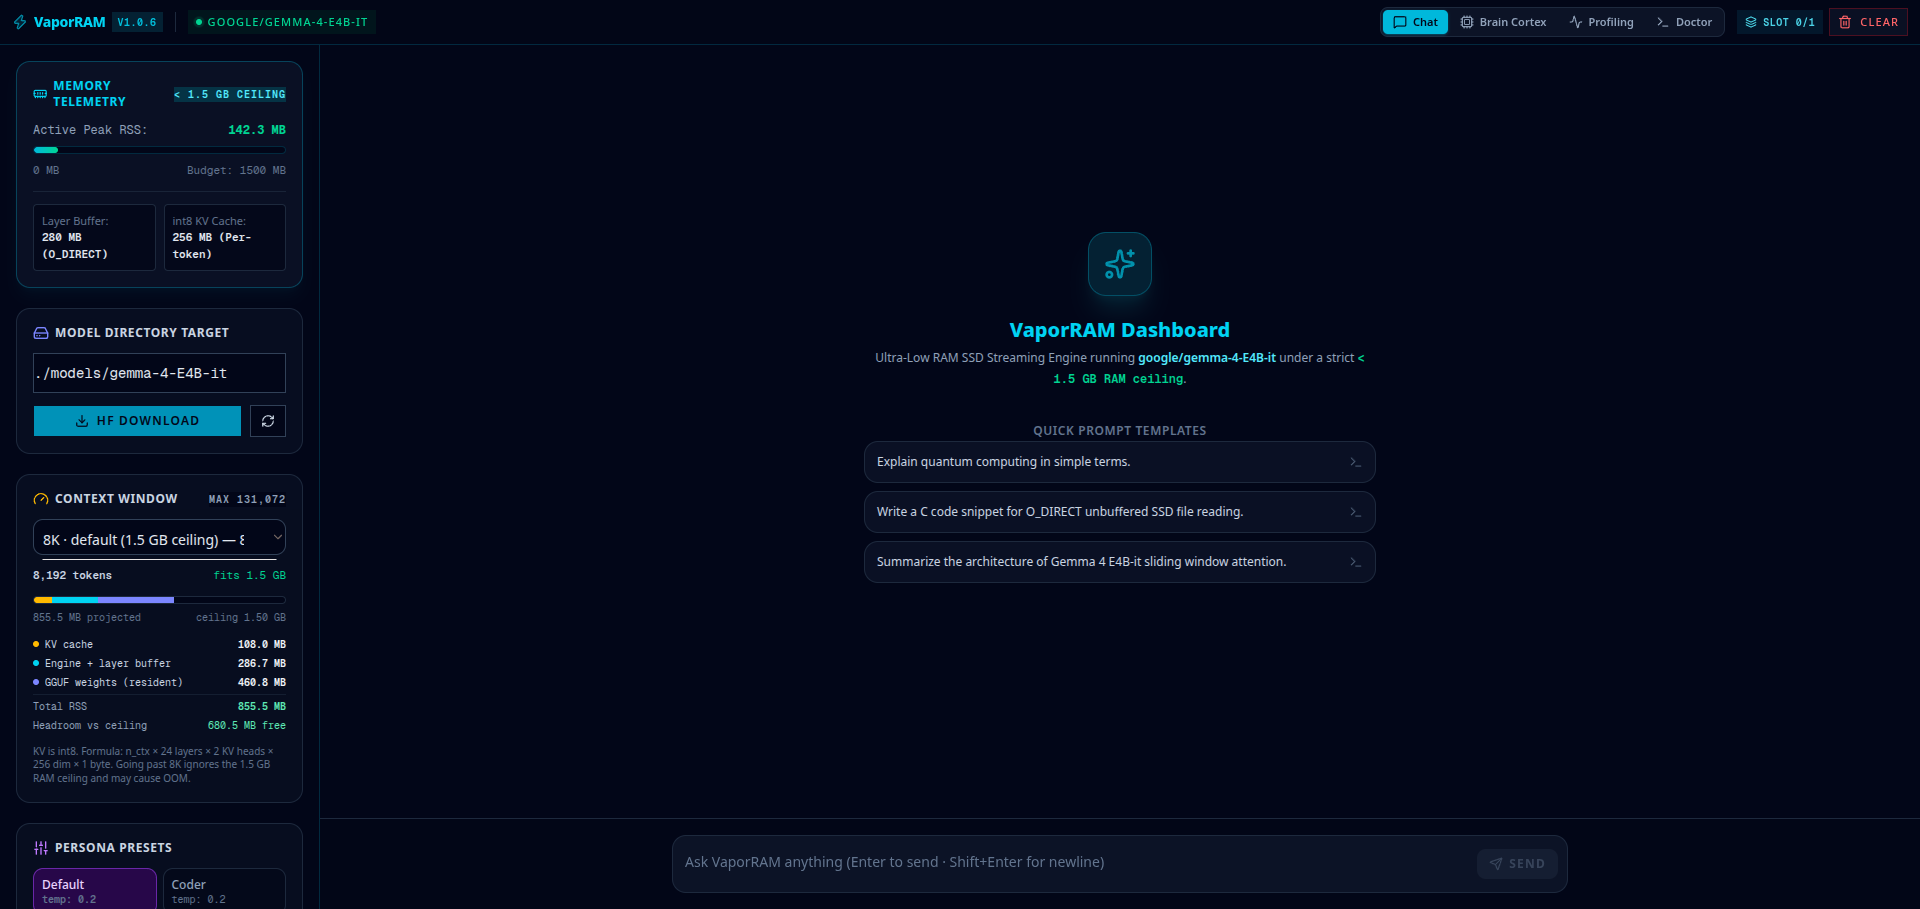Image resolution: width=1920 pixels, height=909 pixels.
Task: Open the Profiling tab
Action: [x=1601, y=22]
